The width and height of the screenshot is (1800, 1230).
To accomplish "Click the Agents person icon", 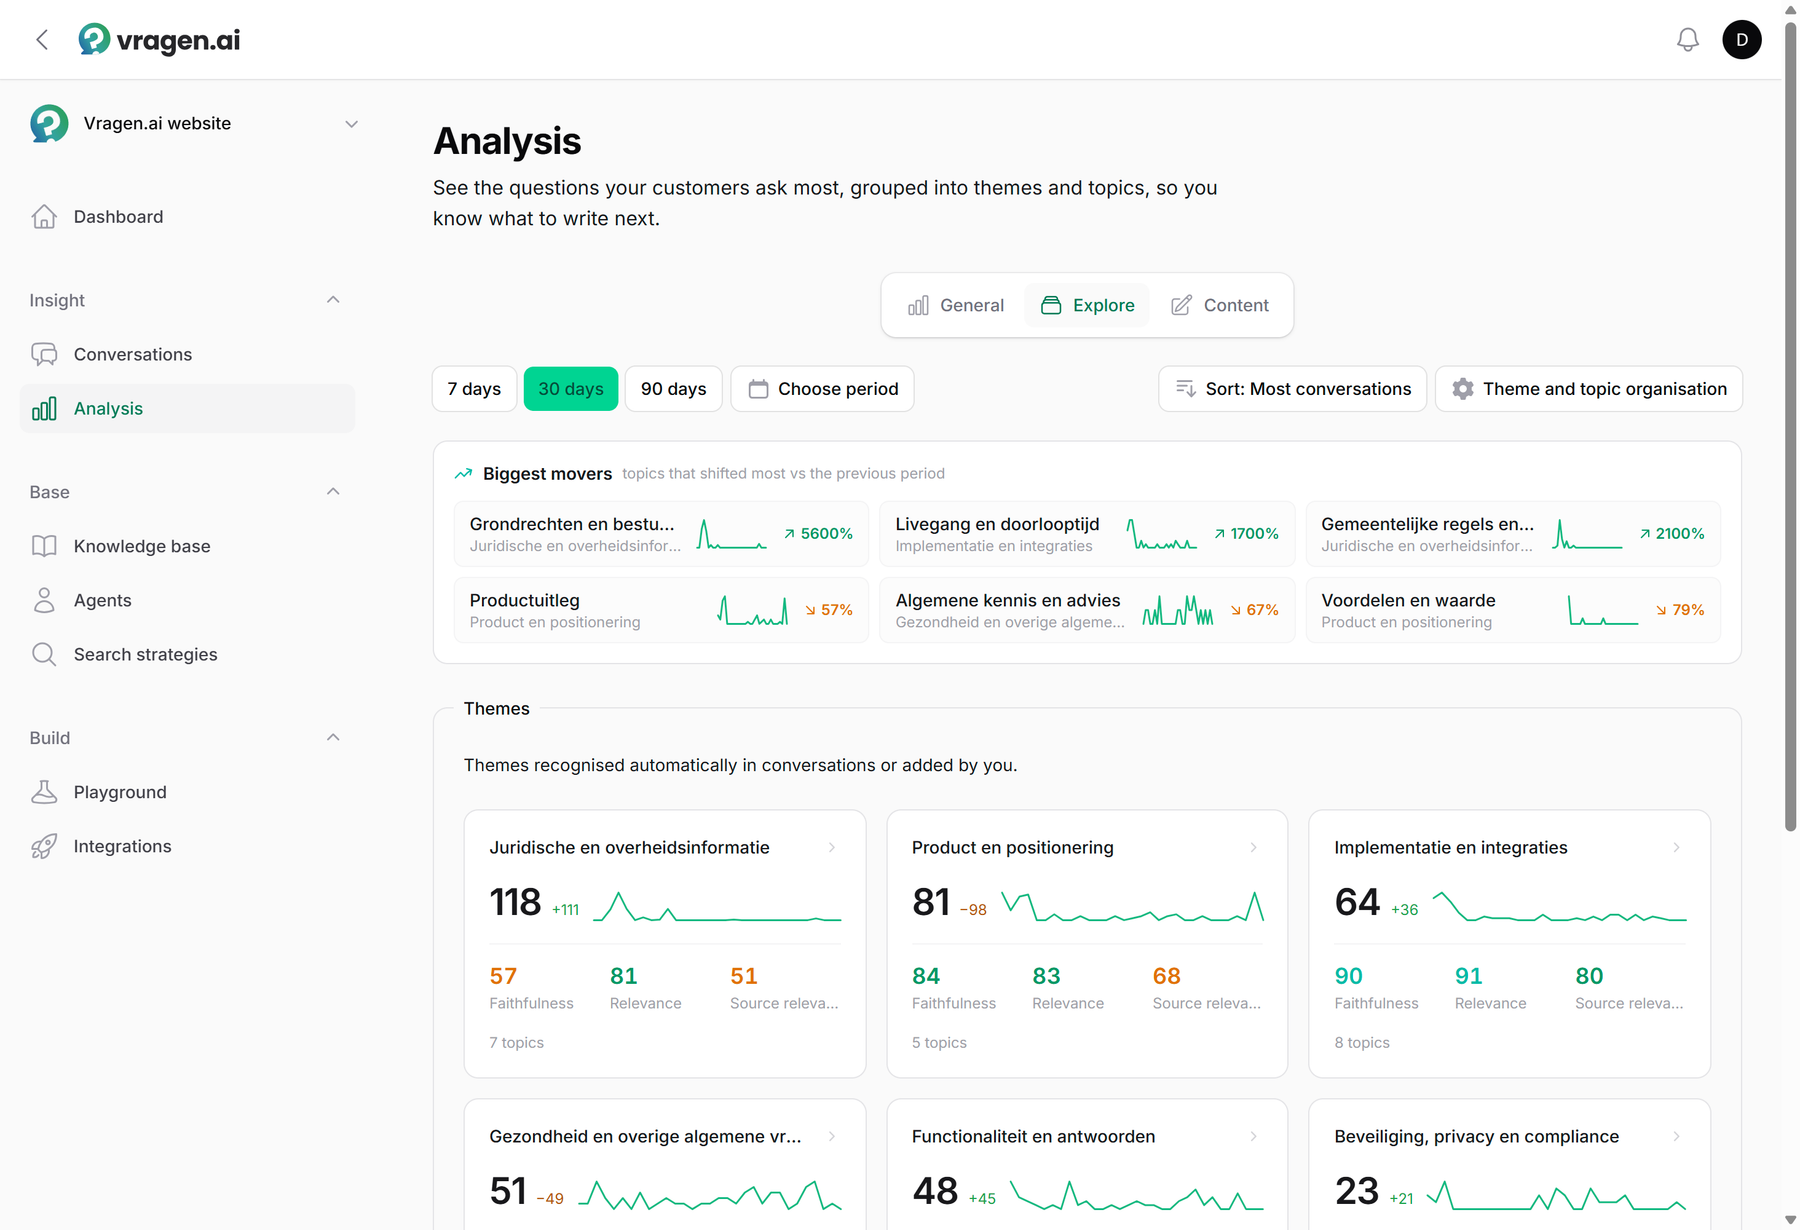I will tap(44, 601).
